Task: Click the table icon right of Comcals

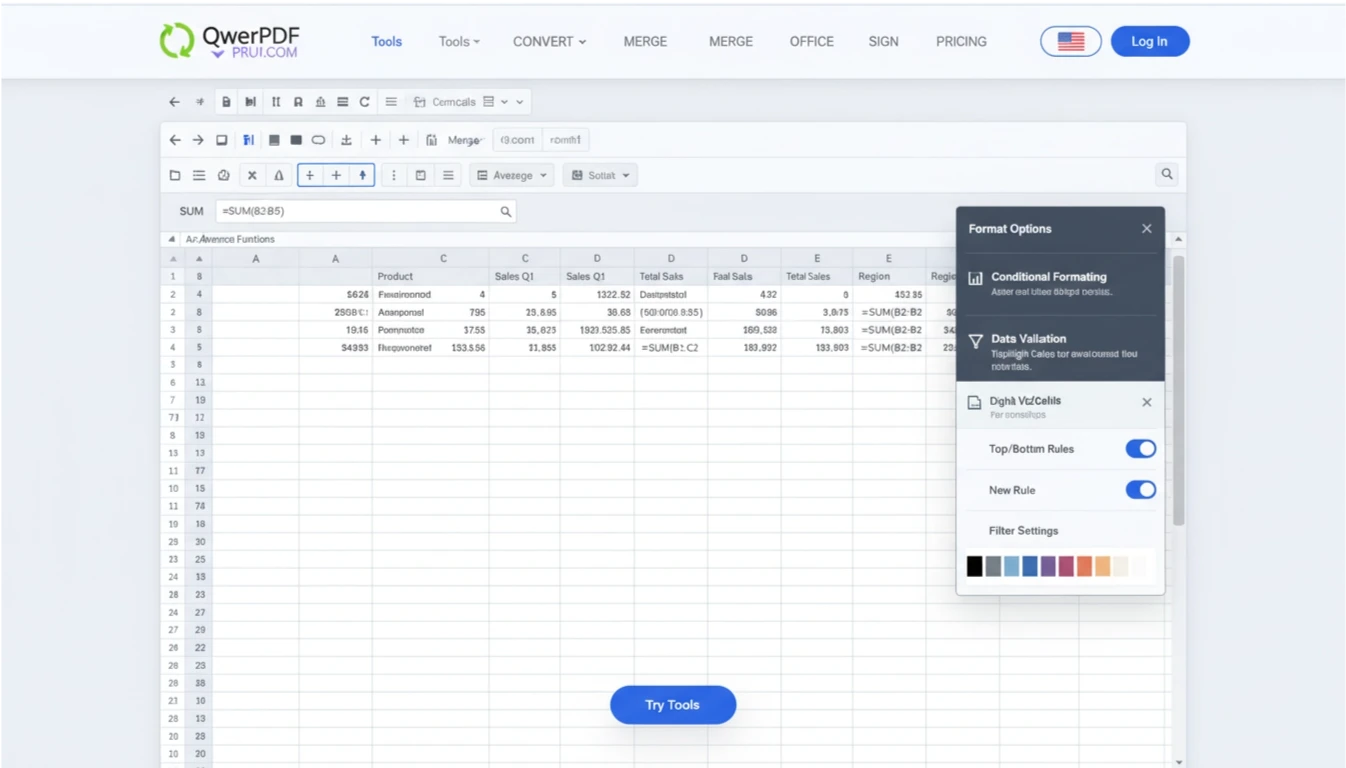Action: pyautogui.click(x=489, y=102)
